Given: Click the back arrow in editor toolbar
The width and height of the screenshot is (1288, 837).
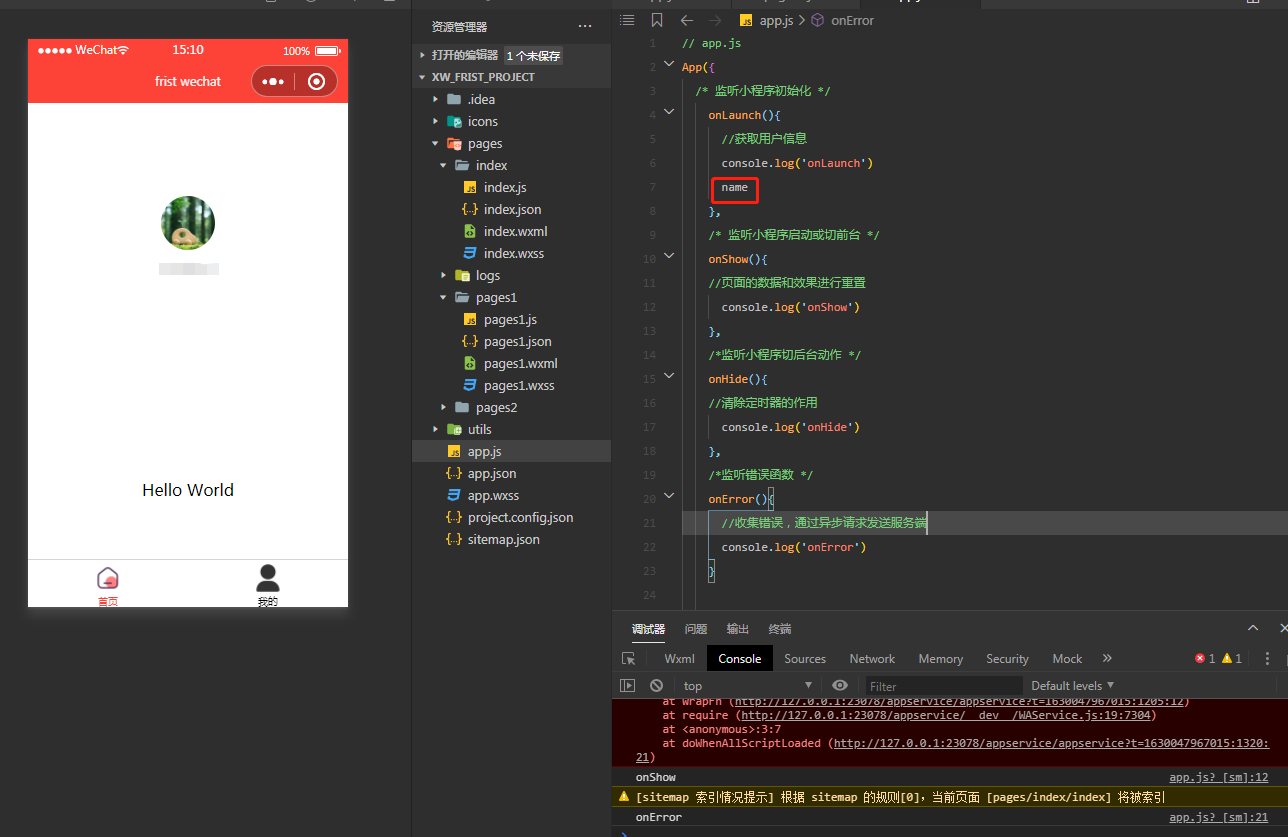Looking at the screenshot, I should pyautogui.click(x=686, y=20).
